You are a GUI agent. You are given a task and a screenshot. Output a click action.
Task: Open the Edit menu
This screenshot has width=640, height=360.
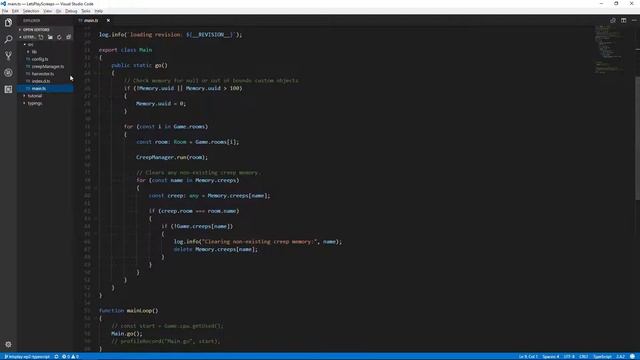15,11
